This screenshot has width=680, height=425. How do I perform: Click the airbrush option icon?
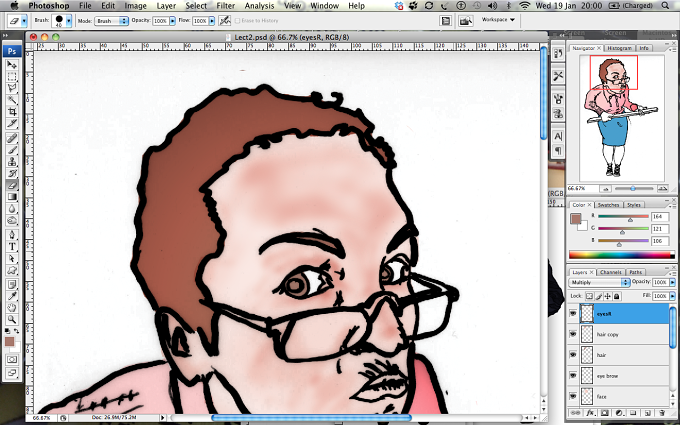click(225, 20)
